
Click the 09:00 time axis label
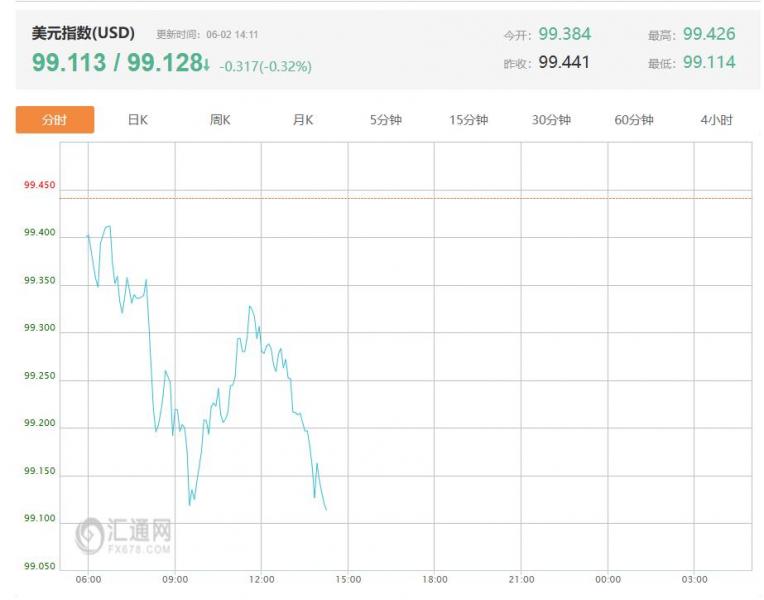175,580
